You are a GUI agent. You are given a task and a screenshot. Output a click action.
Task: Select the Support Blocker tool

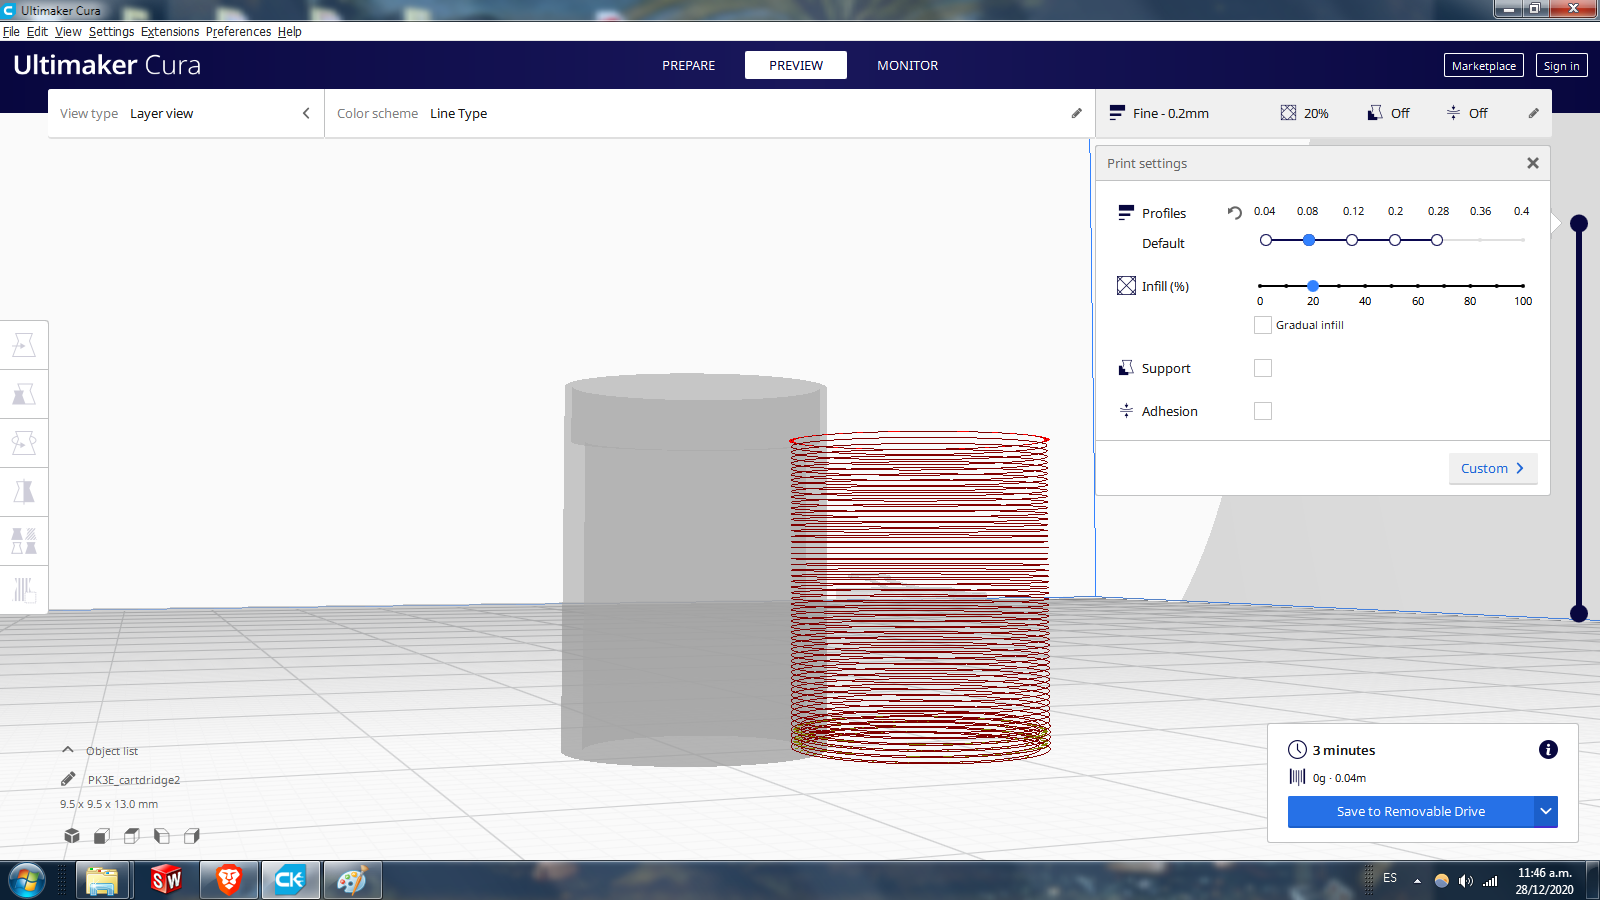click(24, 590)
